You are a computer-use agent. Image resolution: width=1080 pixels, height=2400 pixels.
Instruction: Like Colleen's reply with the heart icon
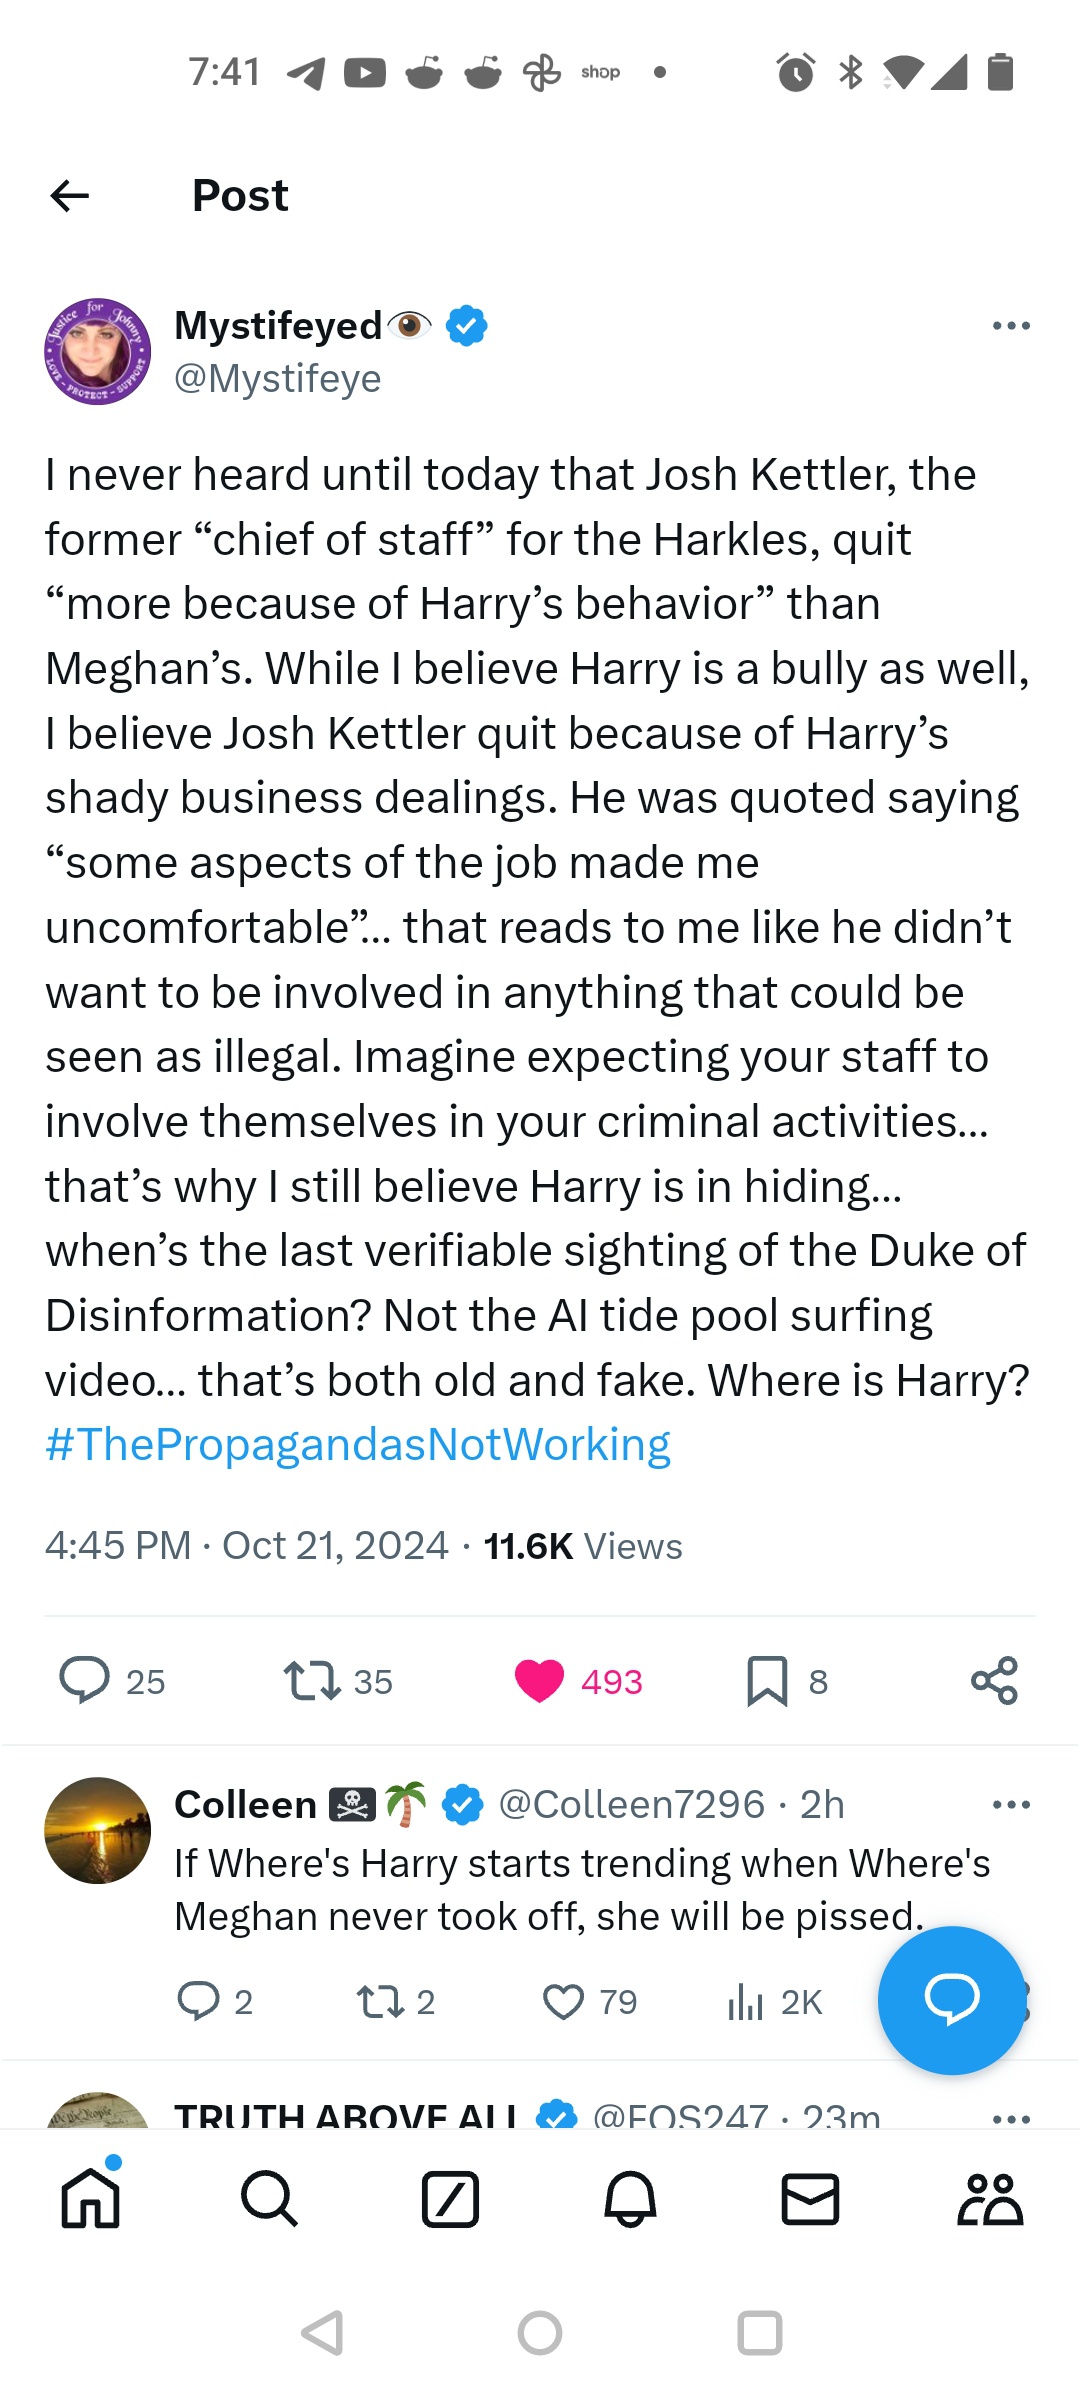click(563, 2002)
